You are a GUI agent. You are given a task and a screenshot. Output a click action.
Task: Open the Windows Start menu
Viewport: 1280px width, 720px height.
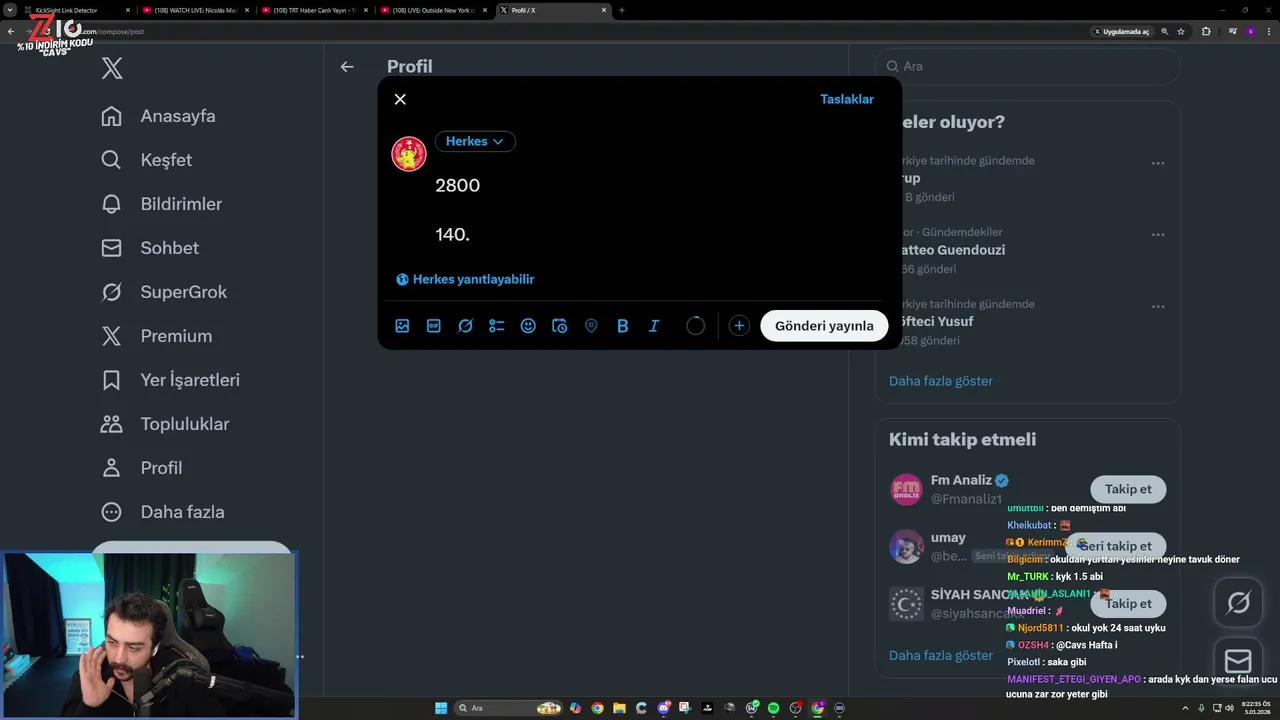[x=441, y=708]
